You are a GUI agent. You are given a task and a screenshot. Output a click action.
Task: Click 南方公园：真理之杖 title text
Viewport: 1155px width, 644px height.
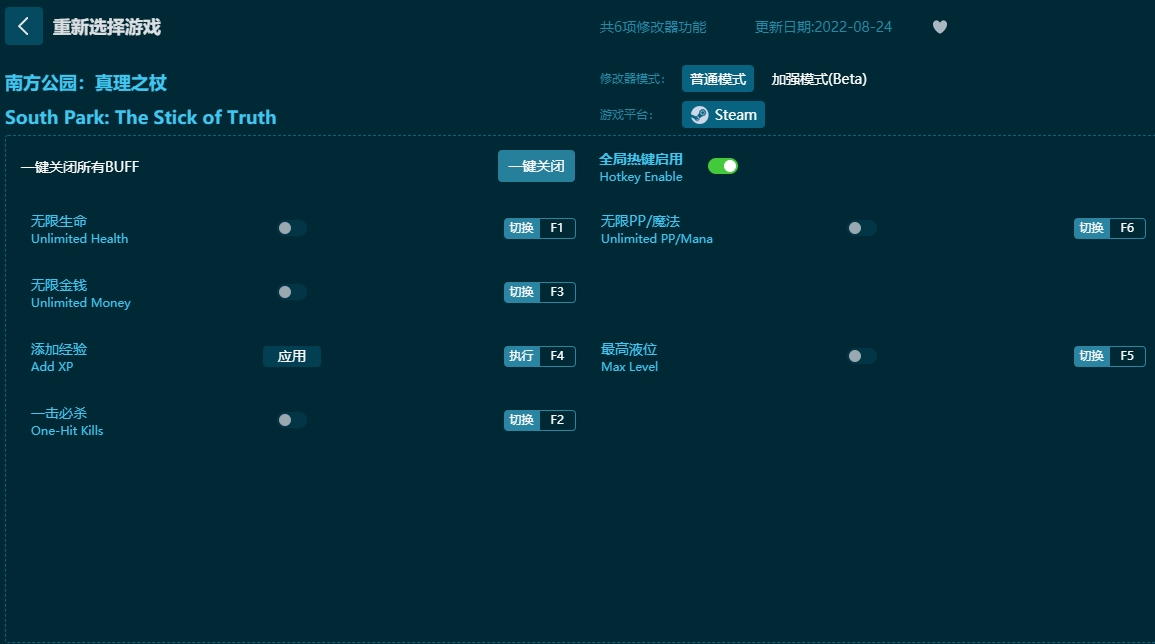tap(86, 83)
